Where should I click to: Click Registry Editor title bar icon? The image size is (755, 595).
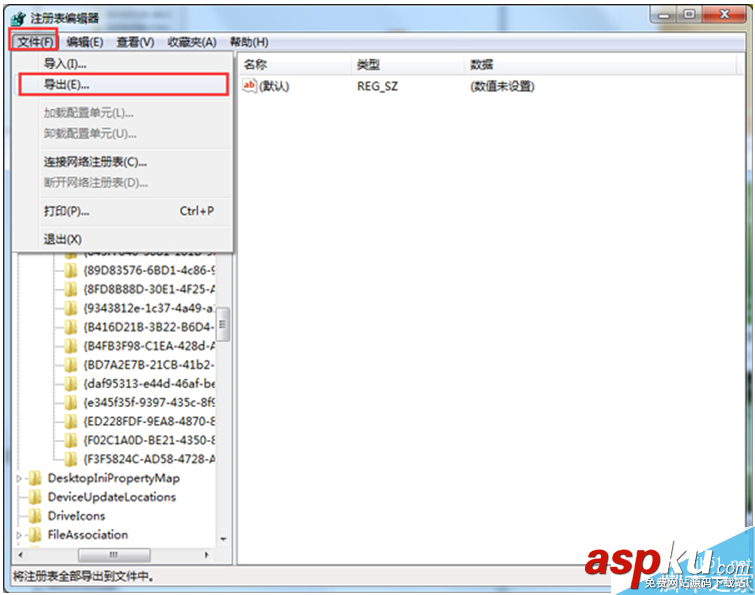point(19,19)
